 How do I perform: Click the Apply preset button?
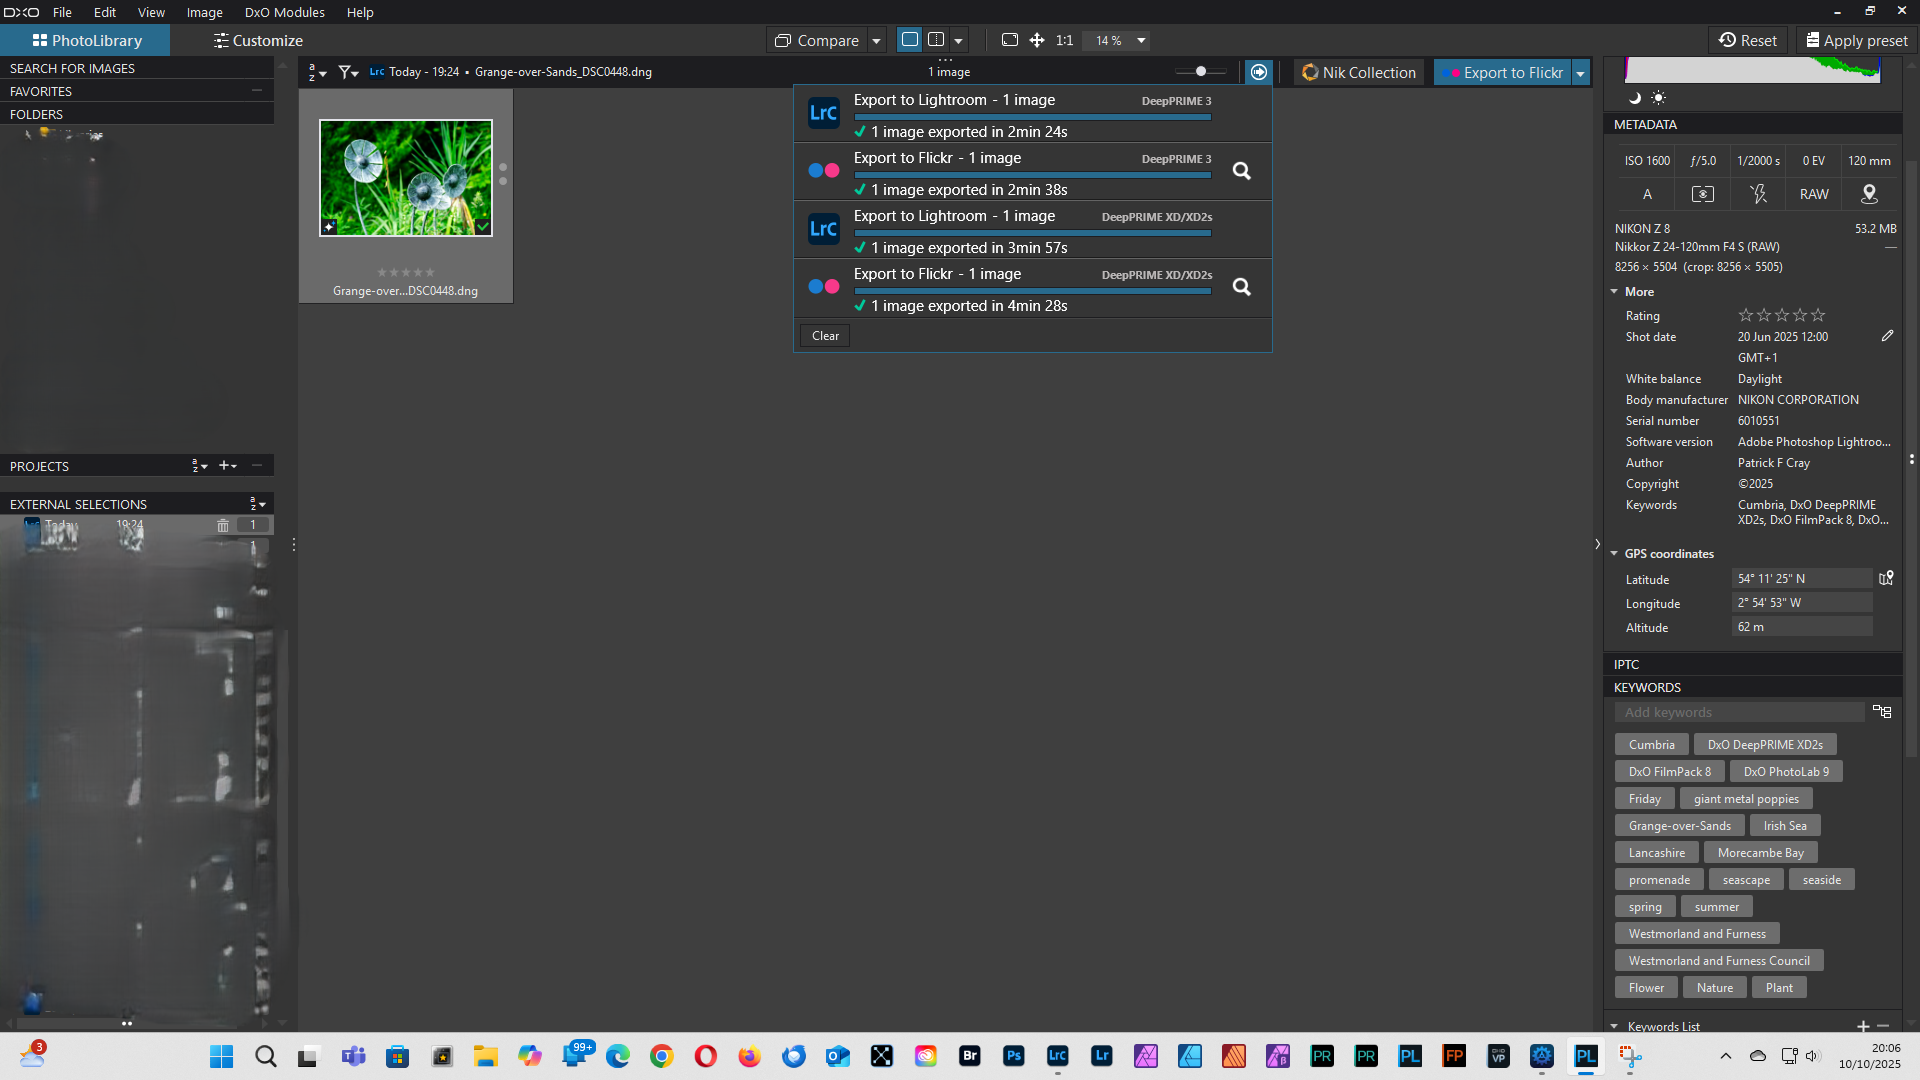(x=1856, y=41)
